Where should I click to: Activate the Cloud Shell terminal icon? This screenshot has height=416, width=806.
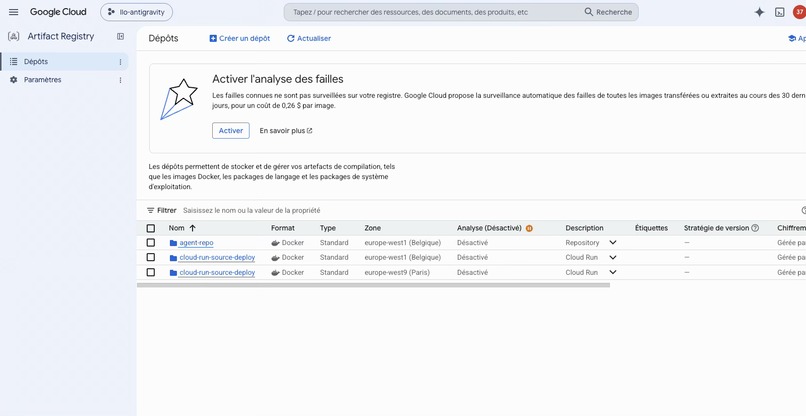pos(780,12)
